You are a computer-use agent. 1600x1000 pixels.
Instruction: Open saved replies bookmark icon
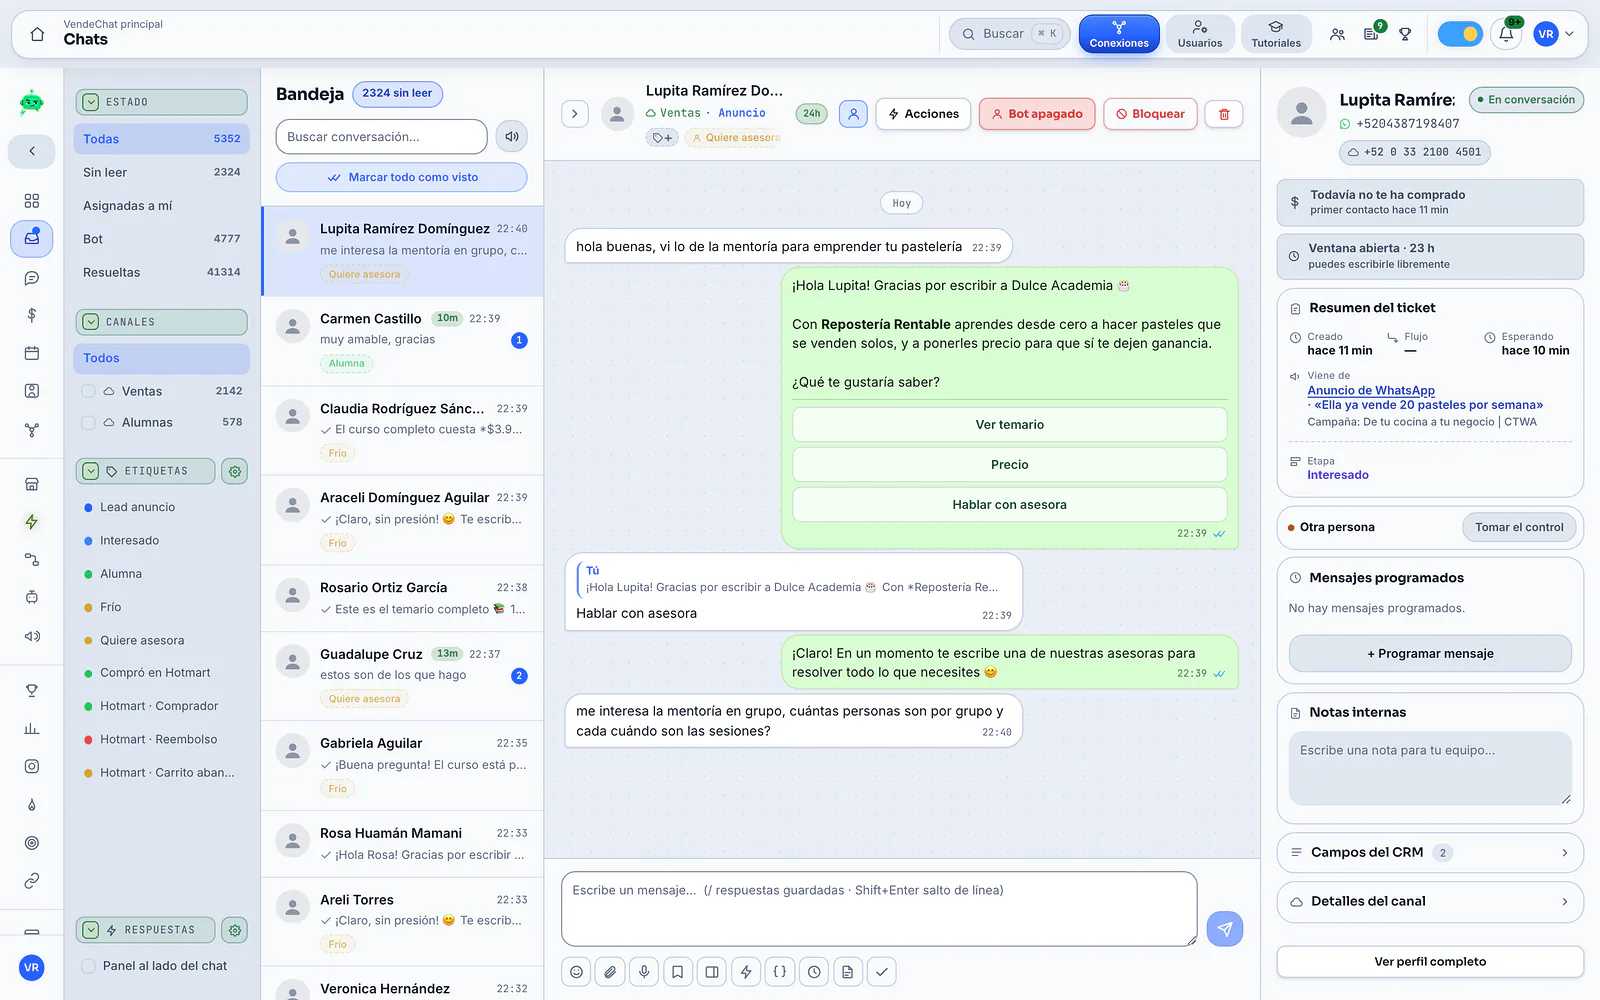point(678,972)
